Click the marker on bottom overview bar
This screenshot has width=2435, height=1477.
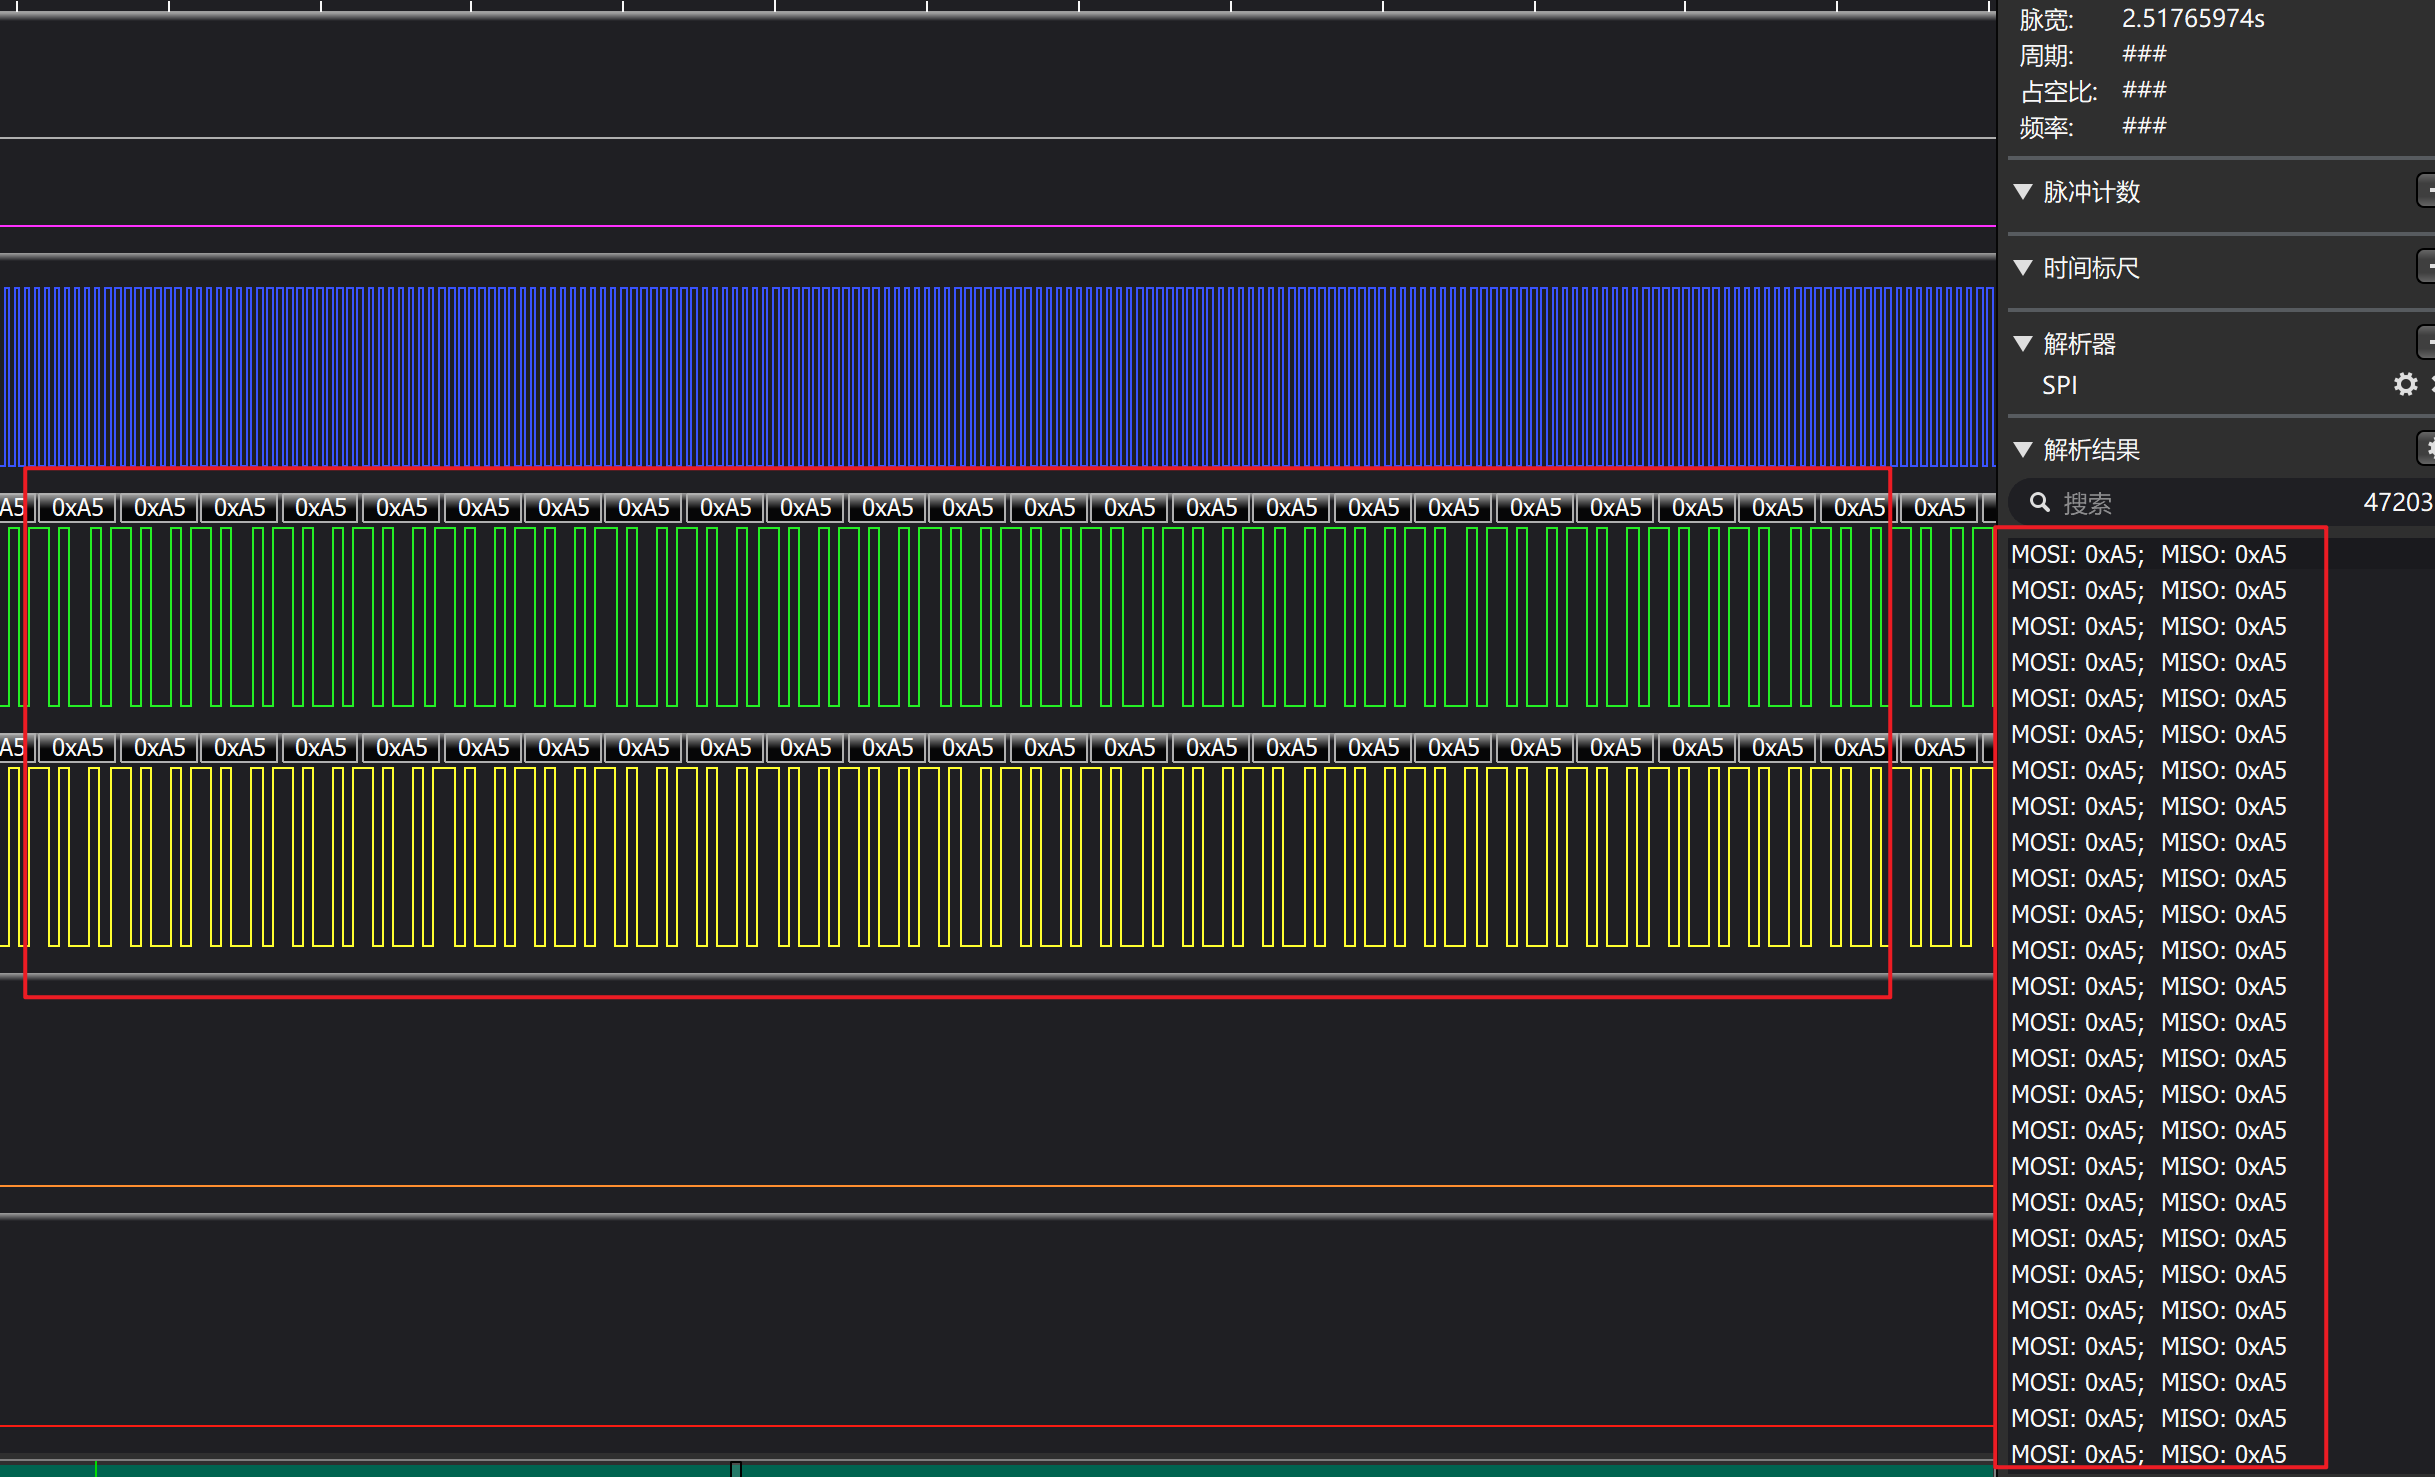735,1468
